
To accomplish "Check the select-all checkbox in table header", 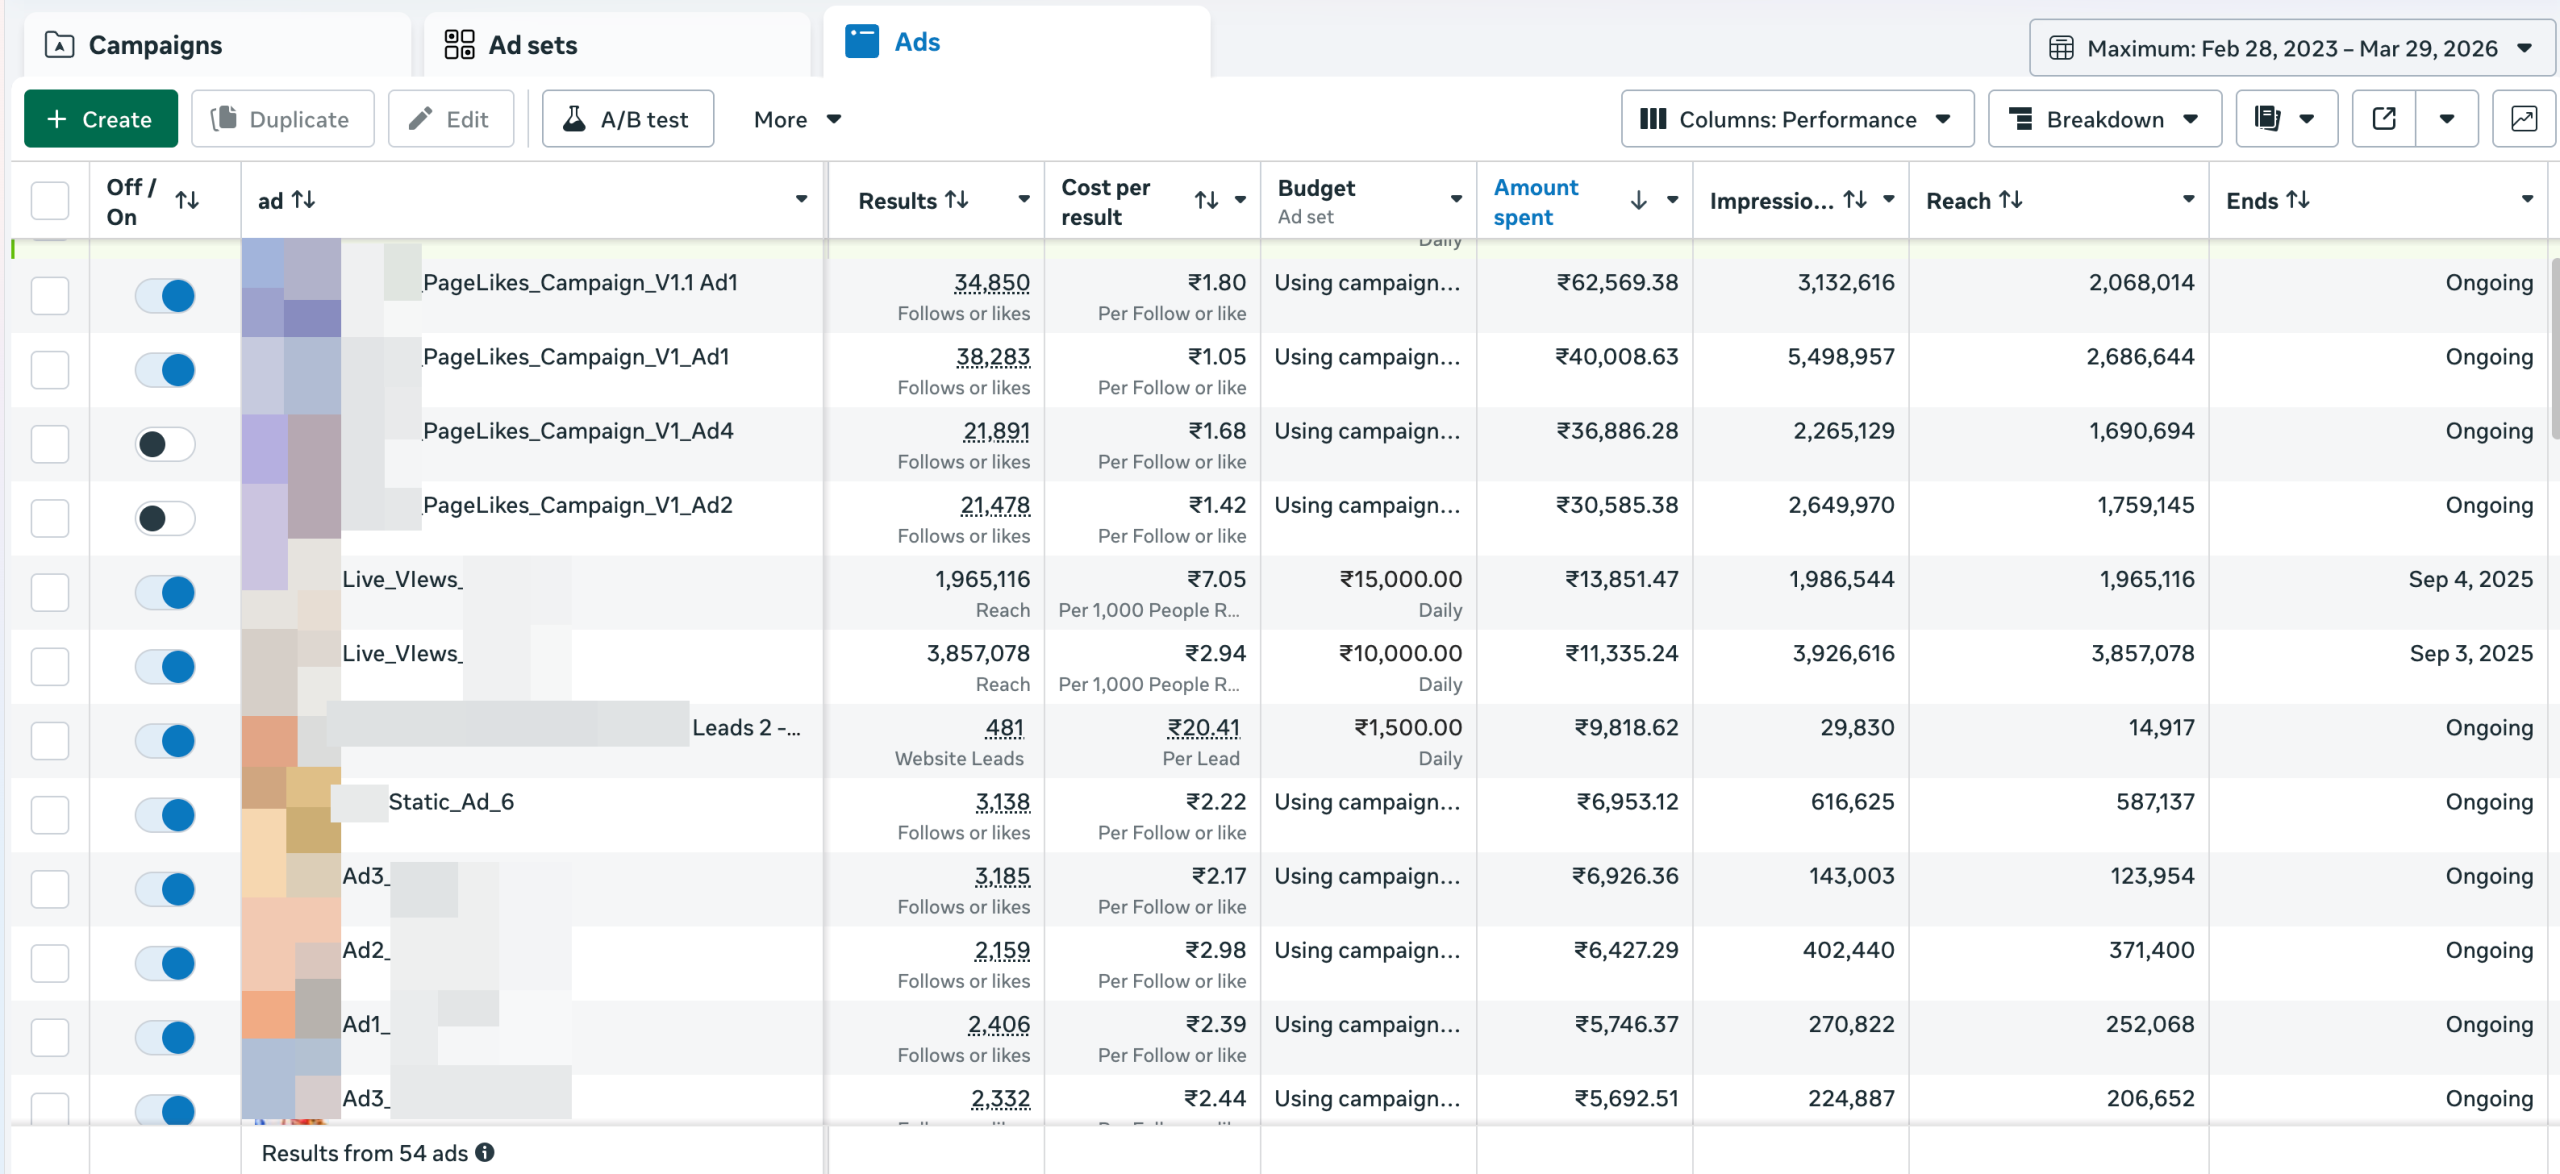I will coord(49,200).
